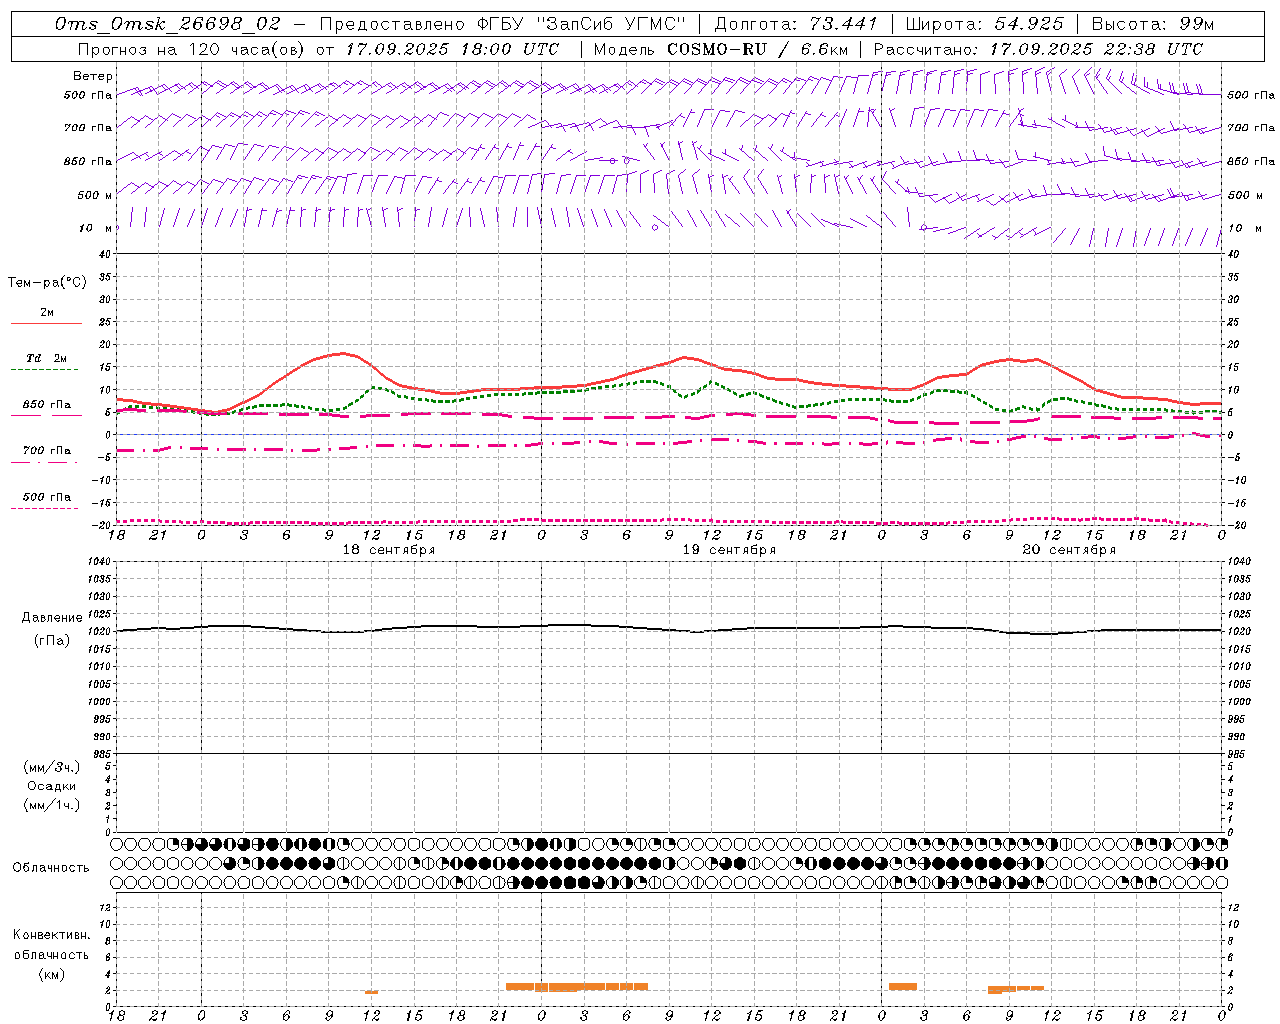The width and height of the screenshot is (1280, 1024).
Task: Click the longitude value Долгота: 73.441
Action: (796, 24)
